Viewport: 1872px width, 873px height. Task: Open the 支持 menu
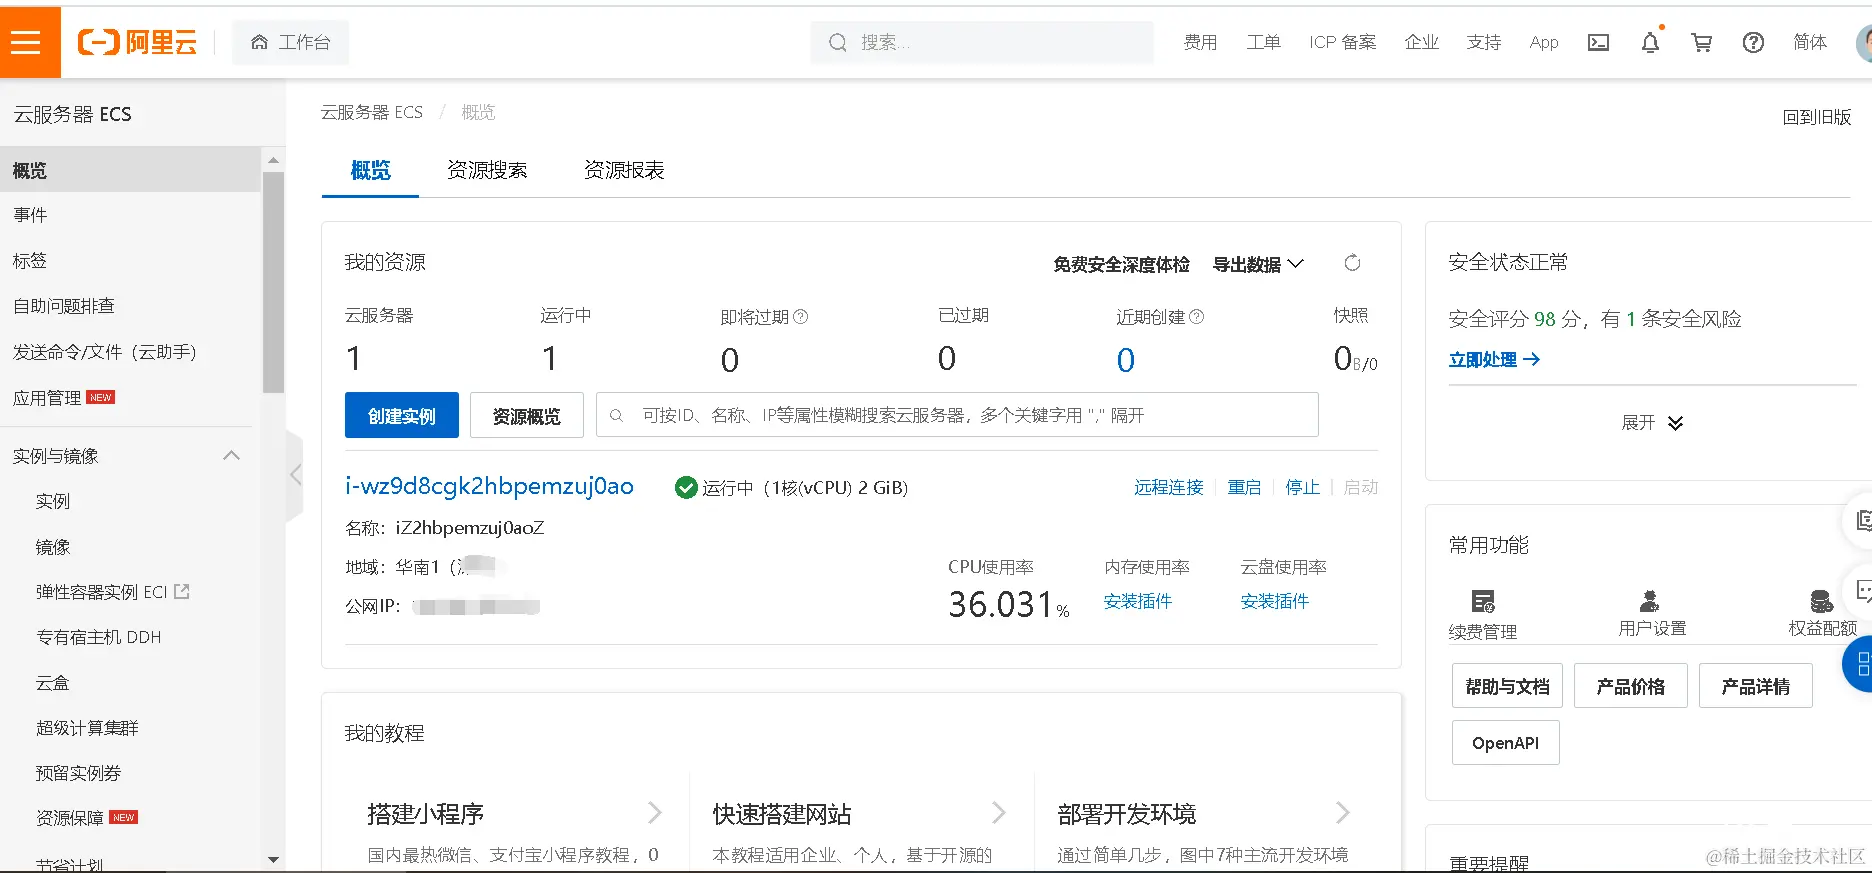pyautogui.click(x=1484, y=42)
